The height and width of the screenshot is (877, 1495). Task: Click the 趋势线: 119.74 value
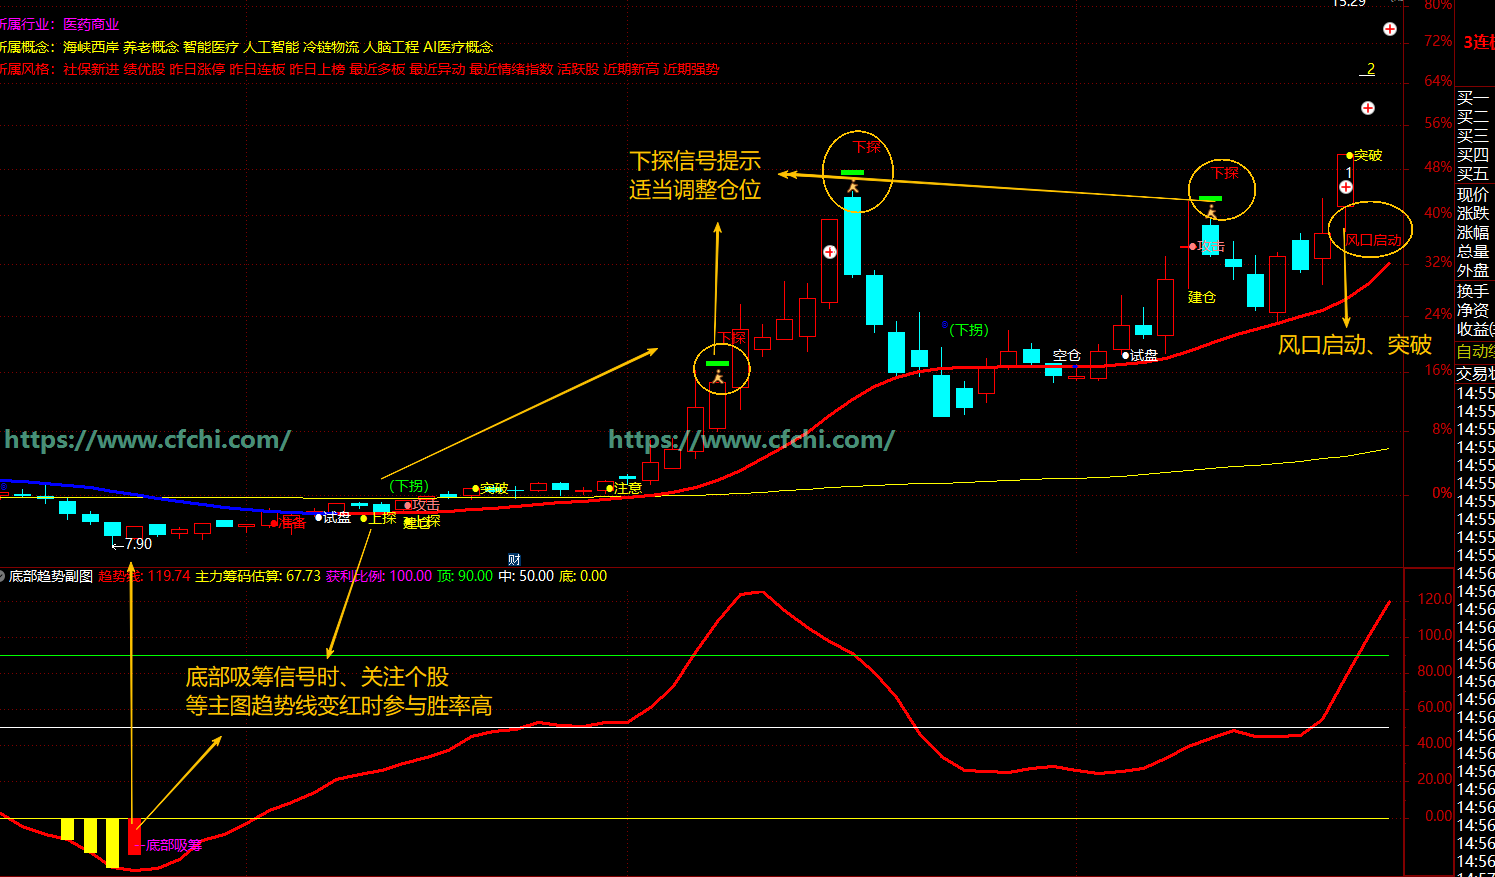coord(144,576)
